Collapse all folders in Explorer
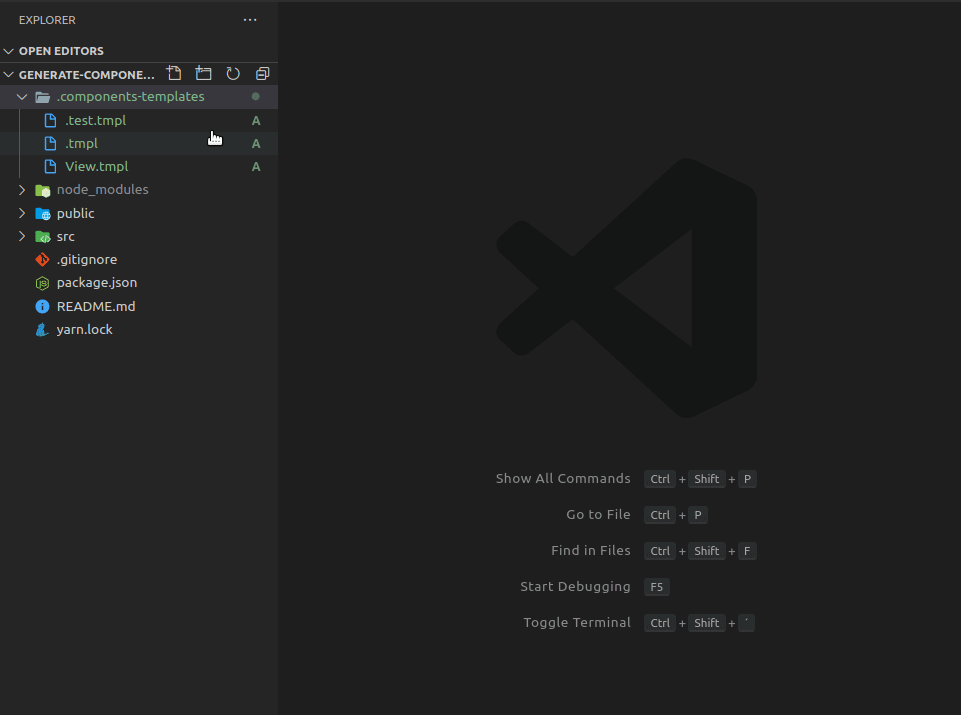The image size is (961, 715). pos(262,74)
